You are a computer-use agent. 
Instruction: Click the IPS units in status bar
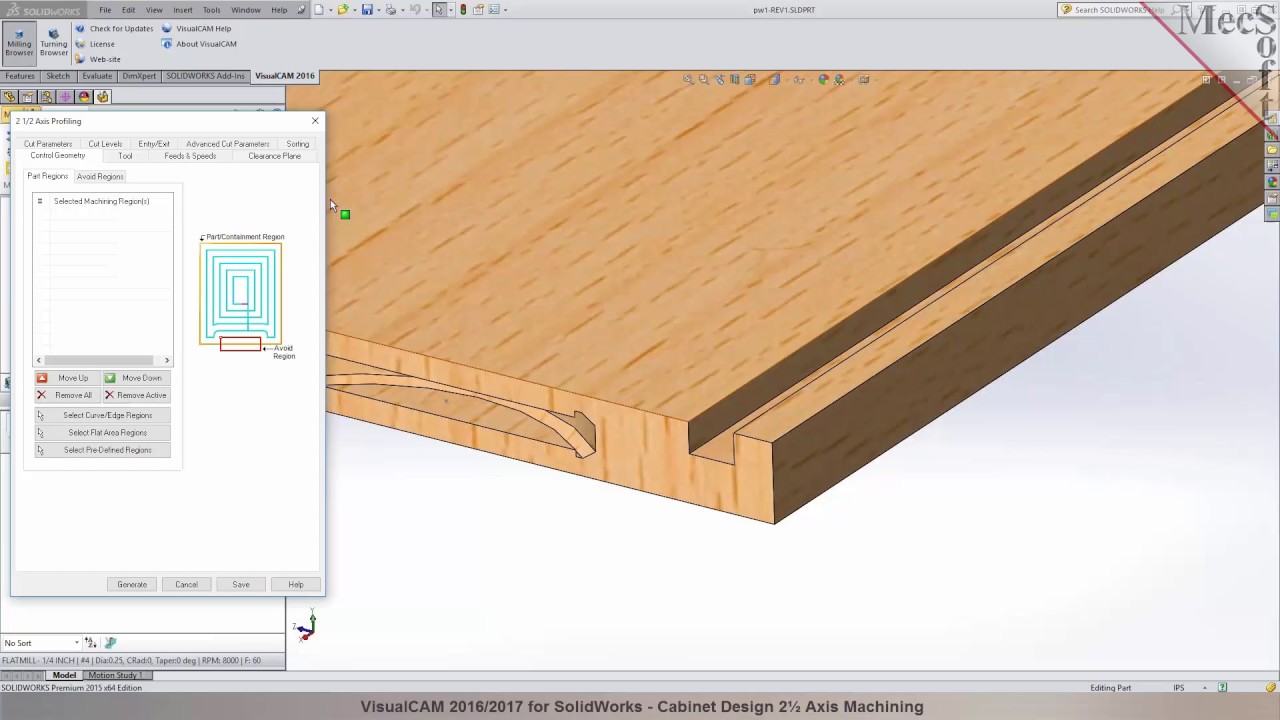(1178, 688)
